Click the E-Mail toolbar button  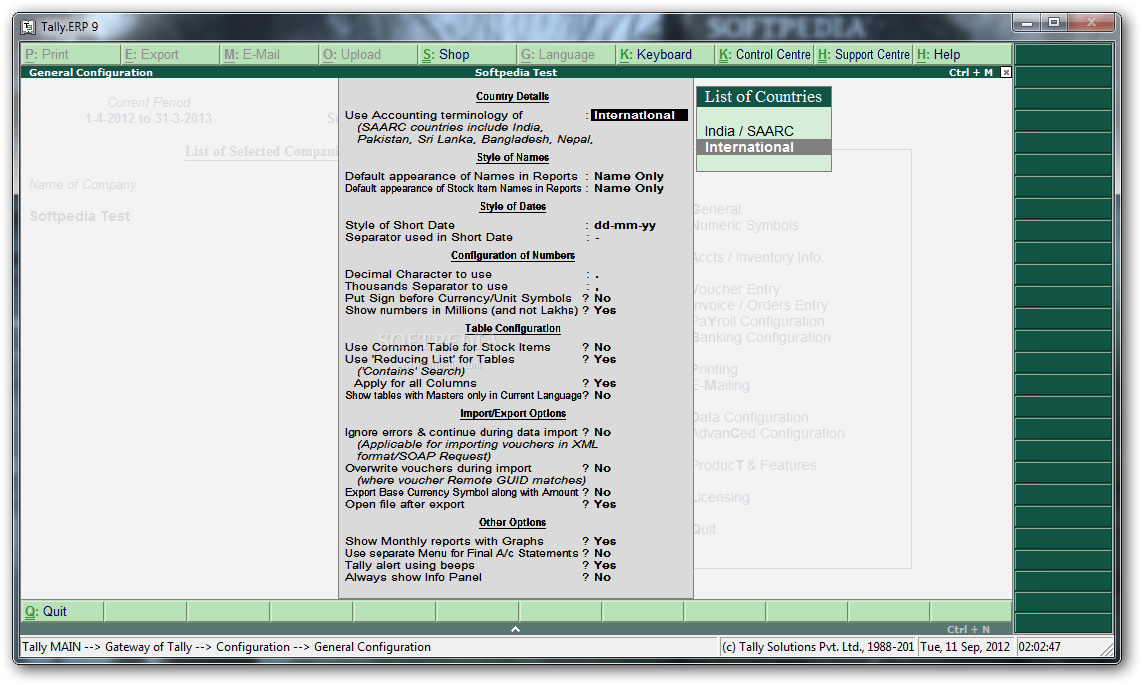(x=269, y=55)
